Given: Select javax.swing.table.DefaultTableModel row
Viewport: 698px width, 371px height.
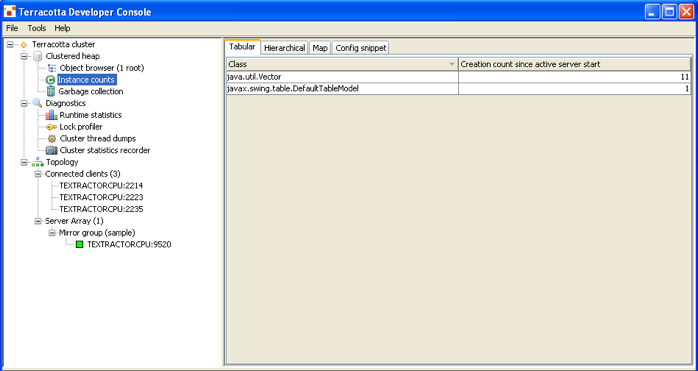Looking at the screenshot, I should click(x=459, y=89).
